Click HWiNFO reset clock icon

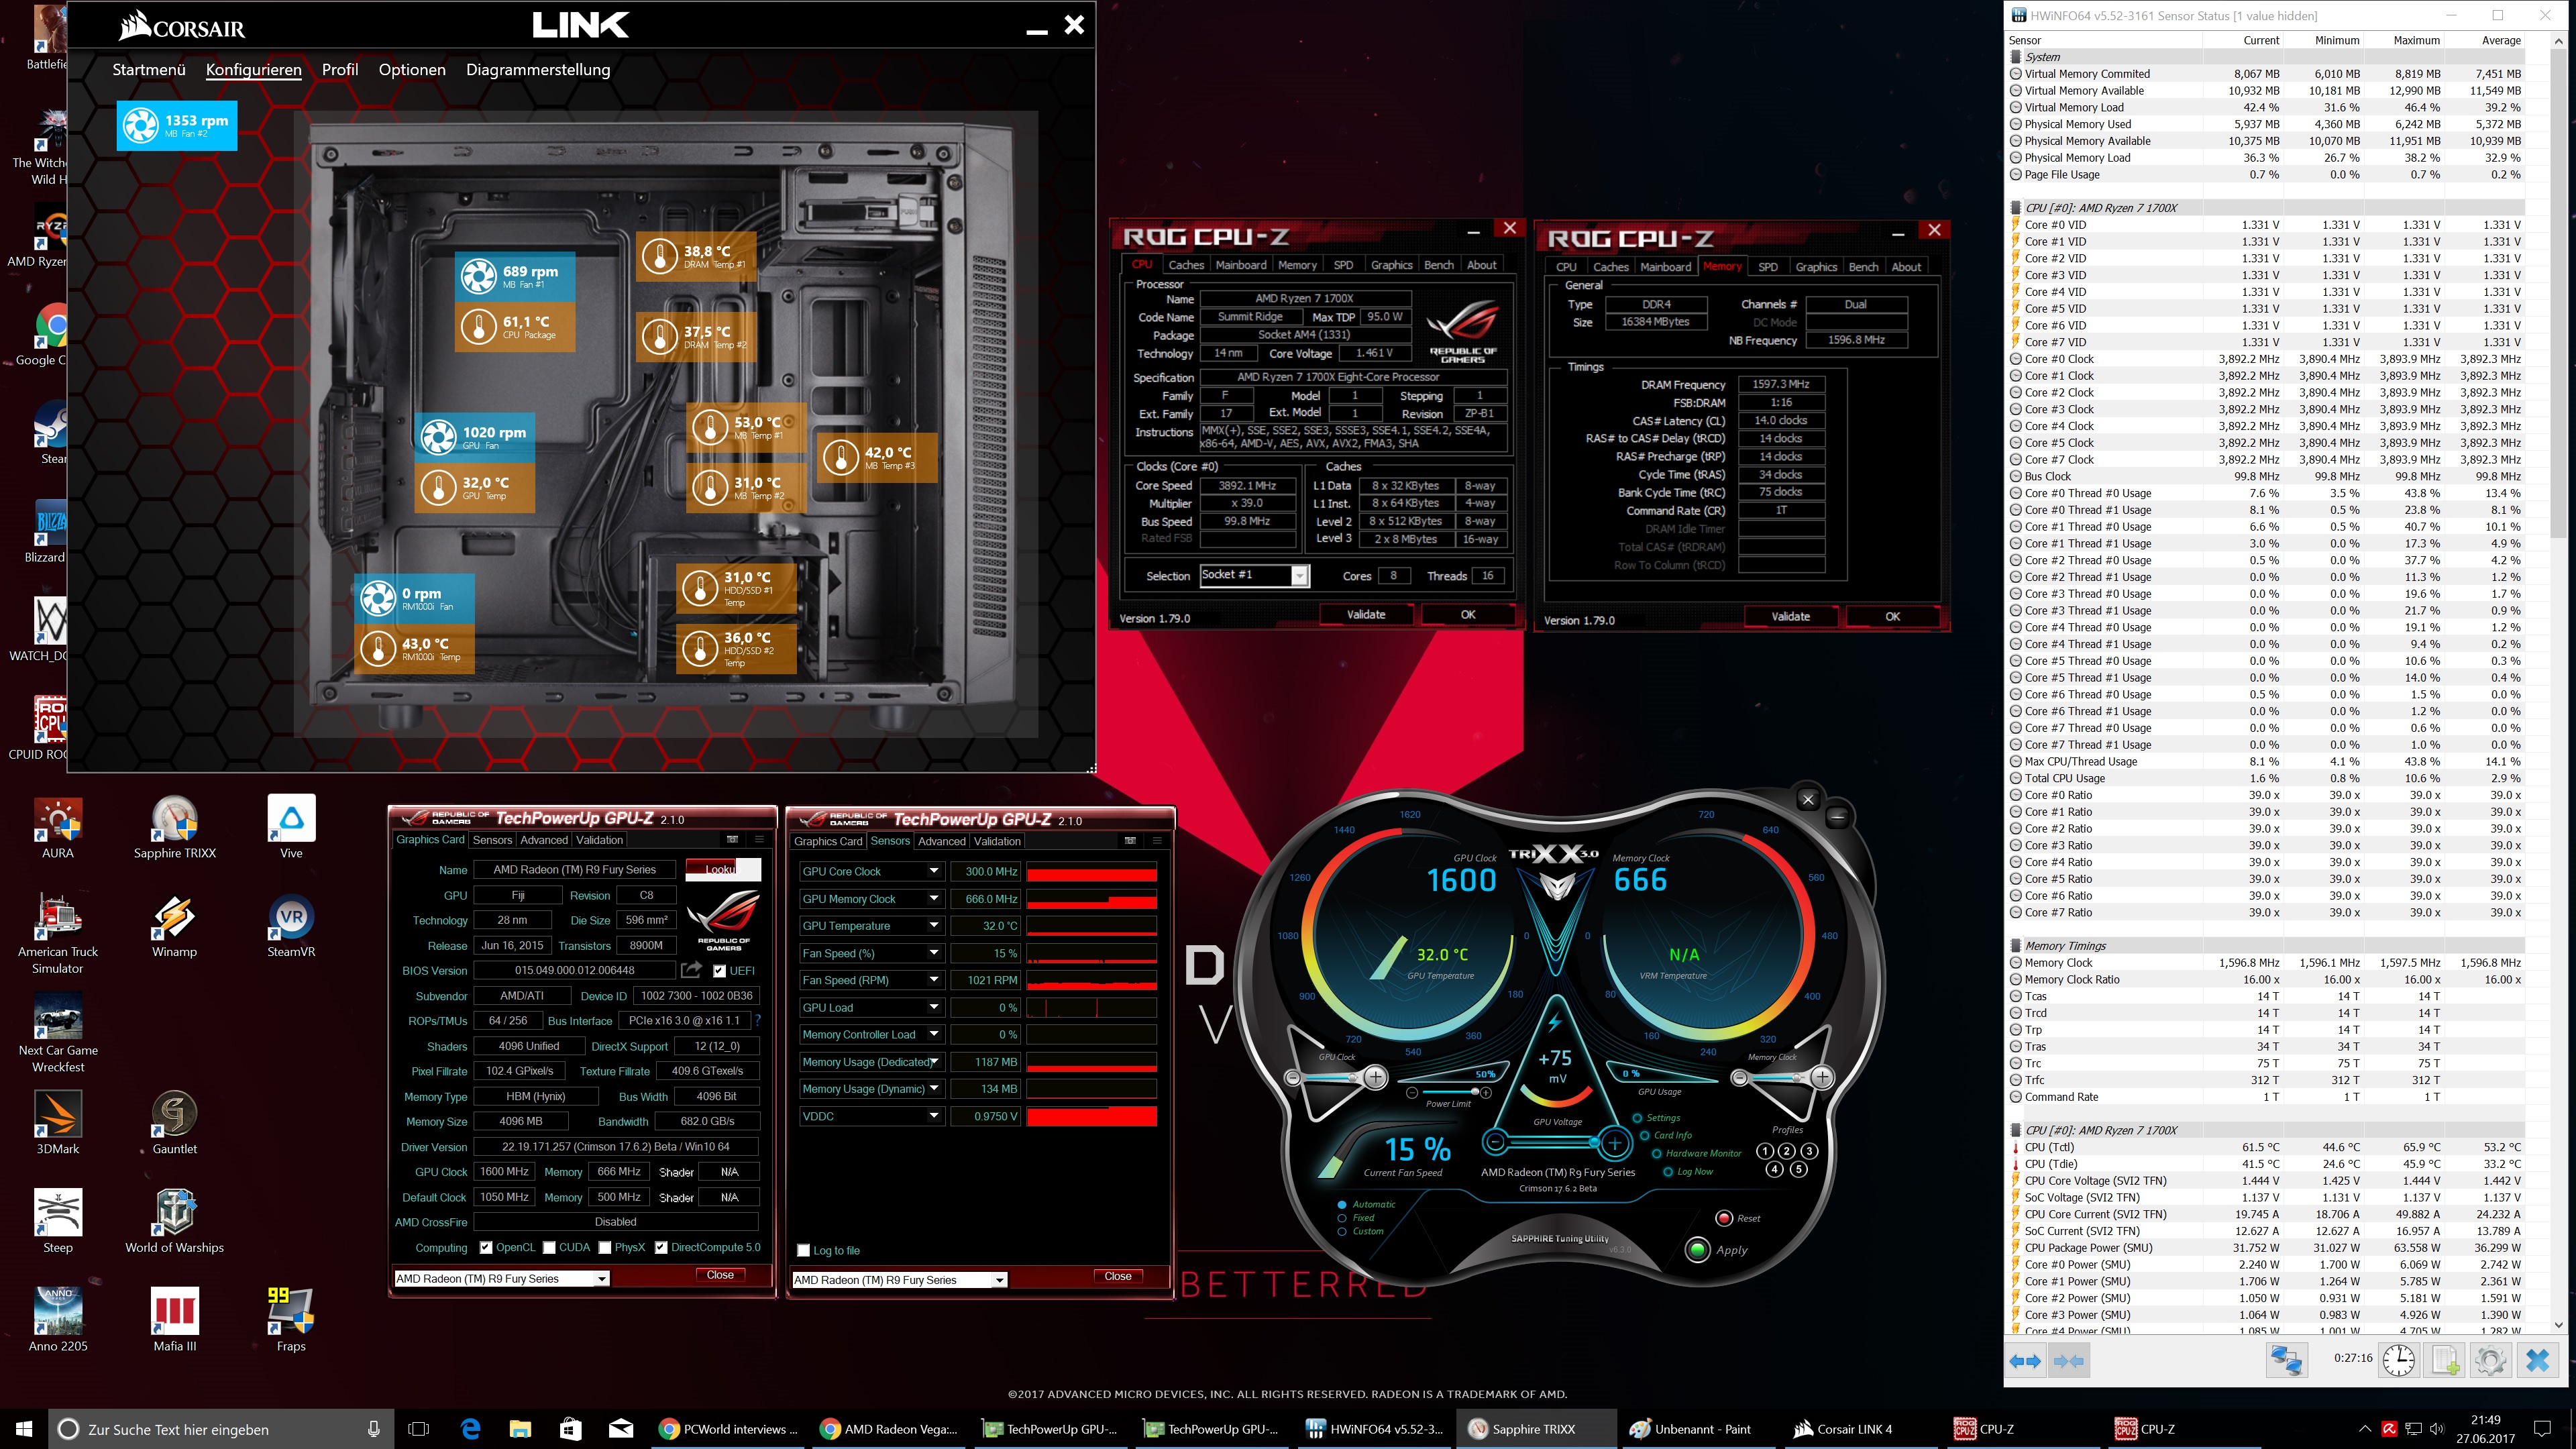click(x=2398, y=1361)
